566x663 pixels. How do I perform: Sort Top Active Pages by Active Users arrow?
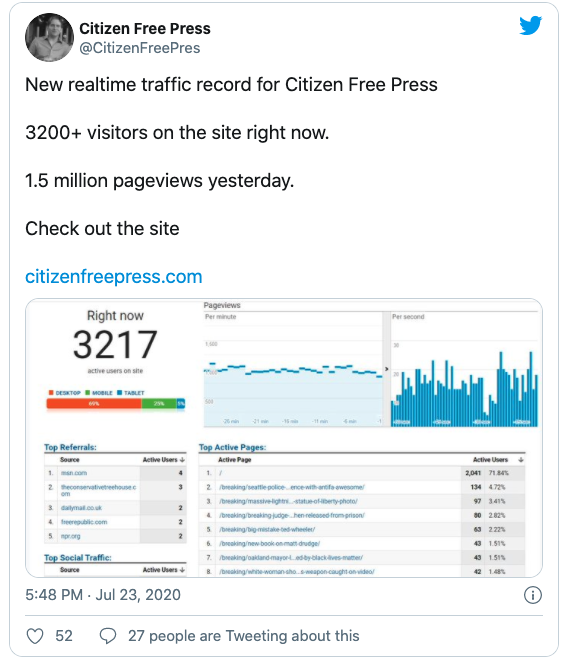pos(521,460)
